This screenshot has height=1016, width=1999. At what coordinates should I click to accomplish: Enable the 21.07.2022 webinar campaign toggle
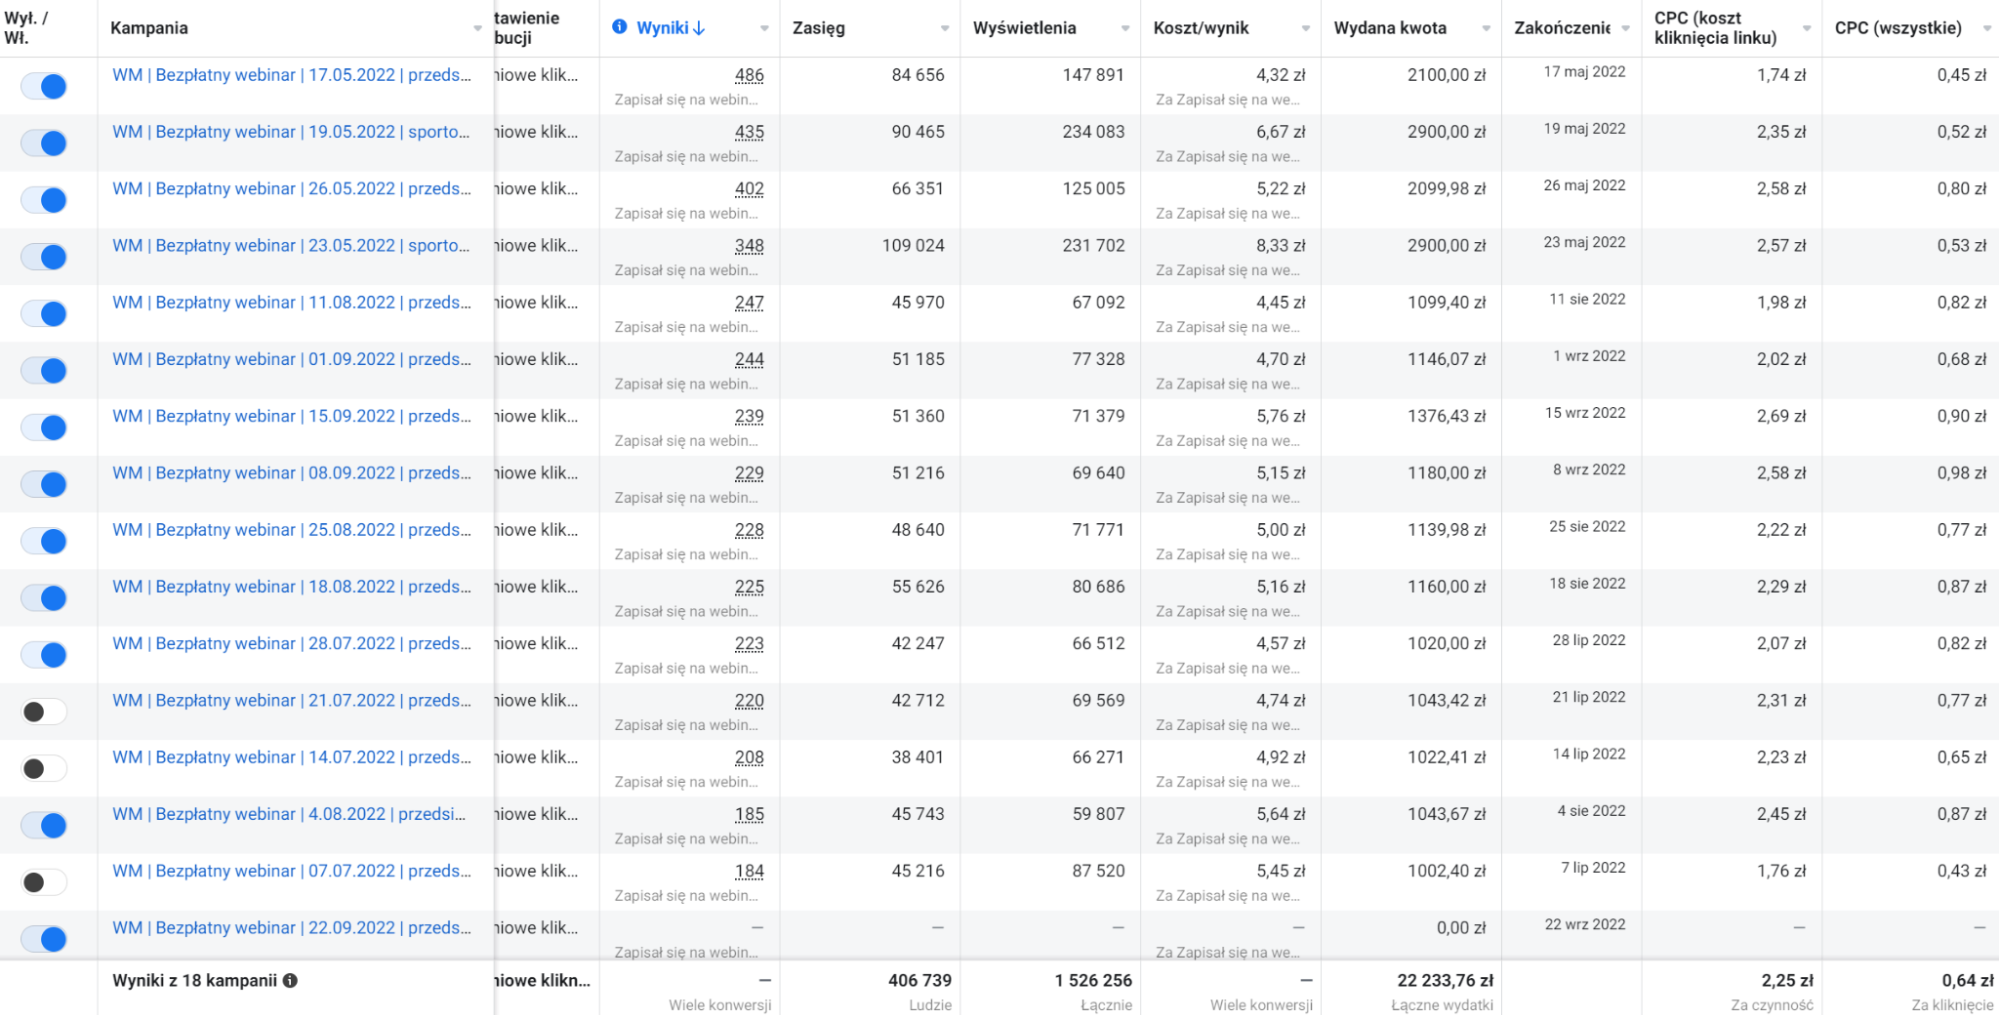(44, 712)
